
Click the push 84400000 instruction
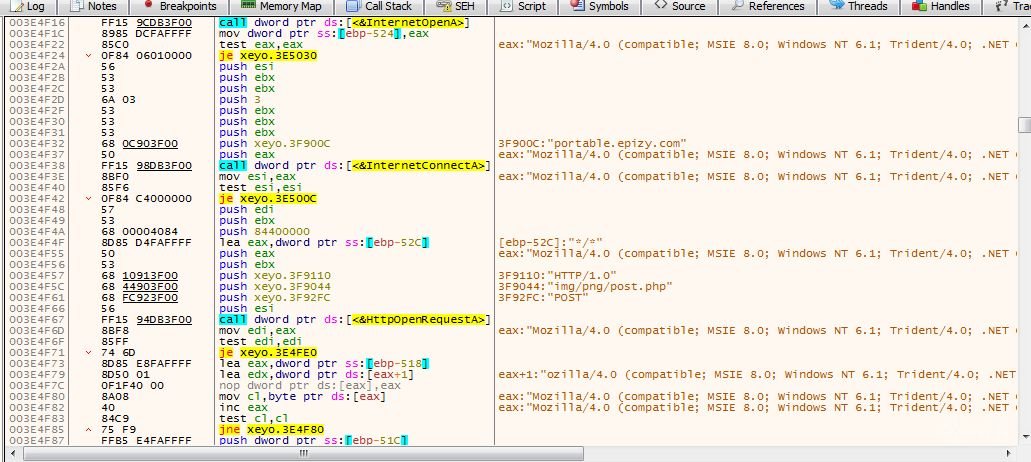pyautogui.click(x=264, y=231)
